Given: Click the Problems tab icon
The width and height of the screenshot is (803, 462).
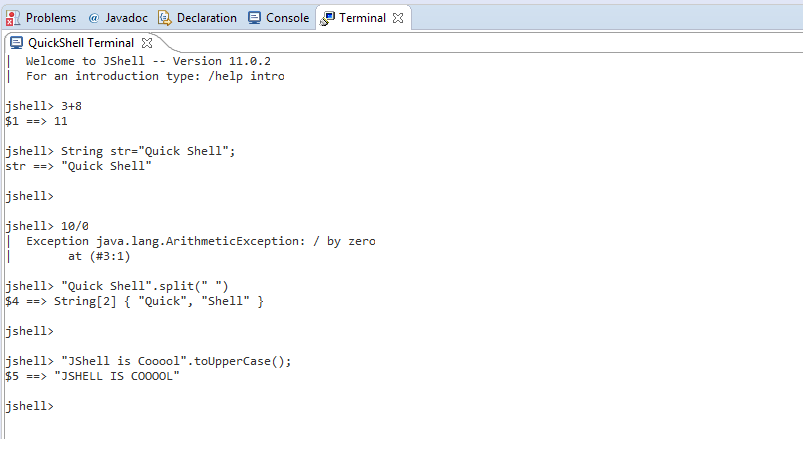Looking at the screenshot, I should point(13,18).
